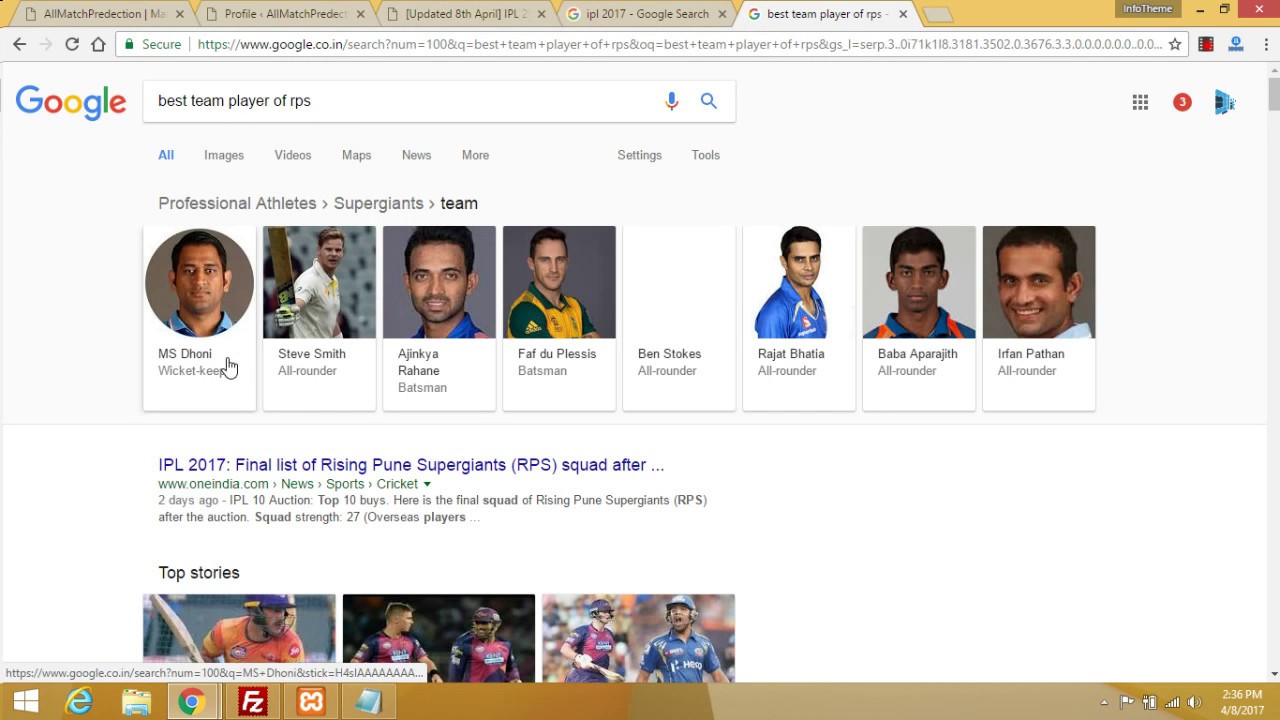Click the blue search magnifier button
The image size is (1280, 720).
click(x=709, y=101)
